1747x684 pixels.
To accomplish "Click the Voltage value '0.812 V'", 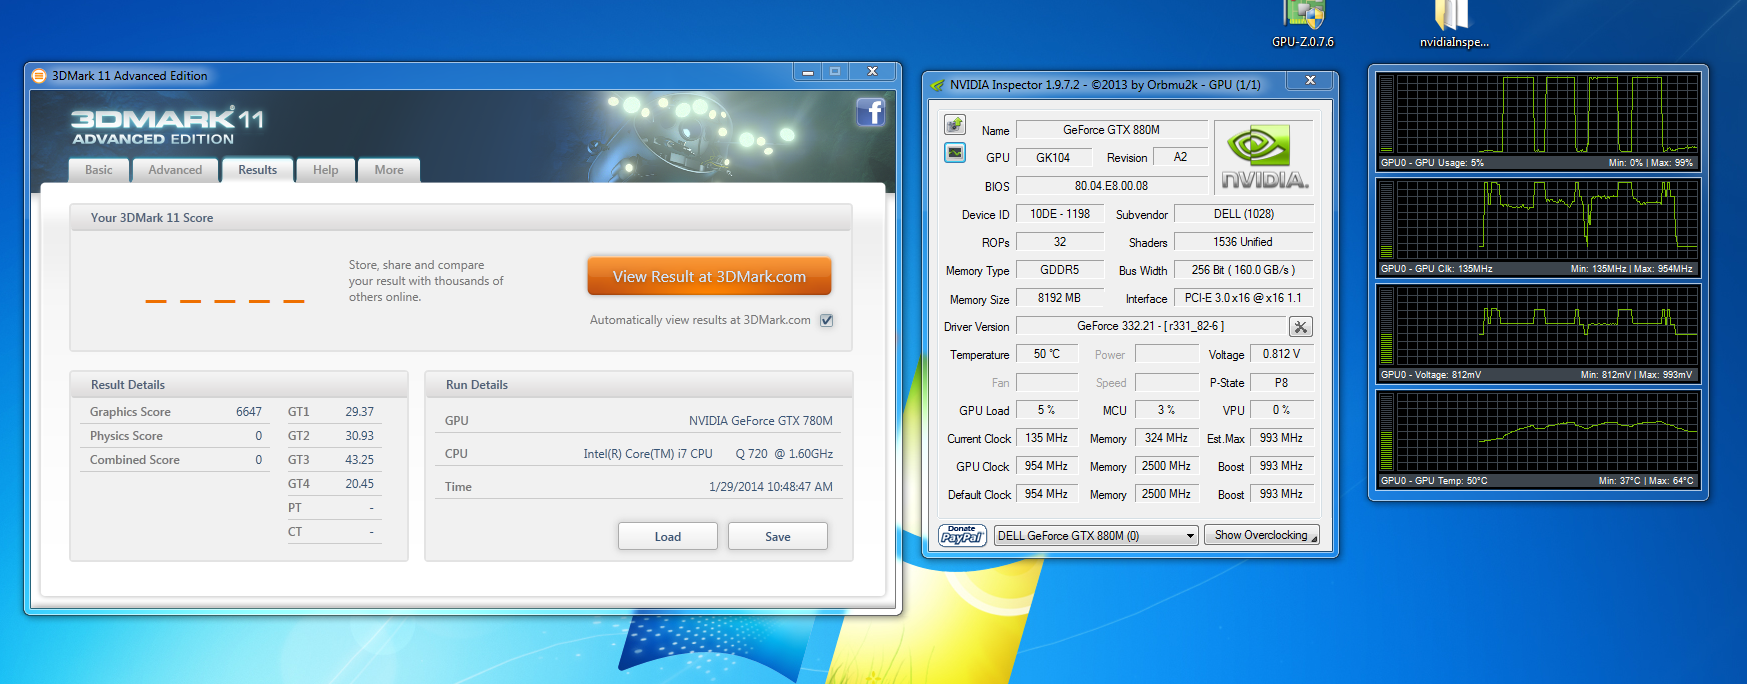I will click(1281, 354).
